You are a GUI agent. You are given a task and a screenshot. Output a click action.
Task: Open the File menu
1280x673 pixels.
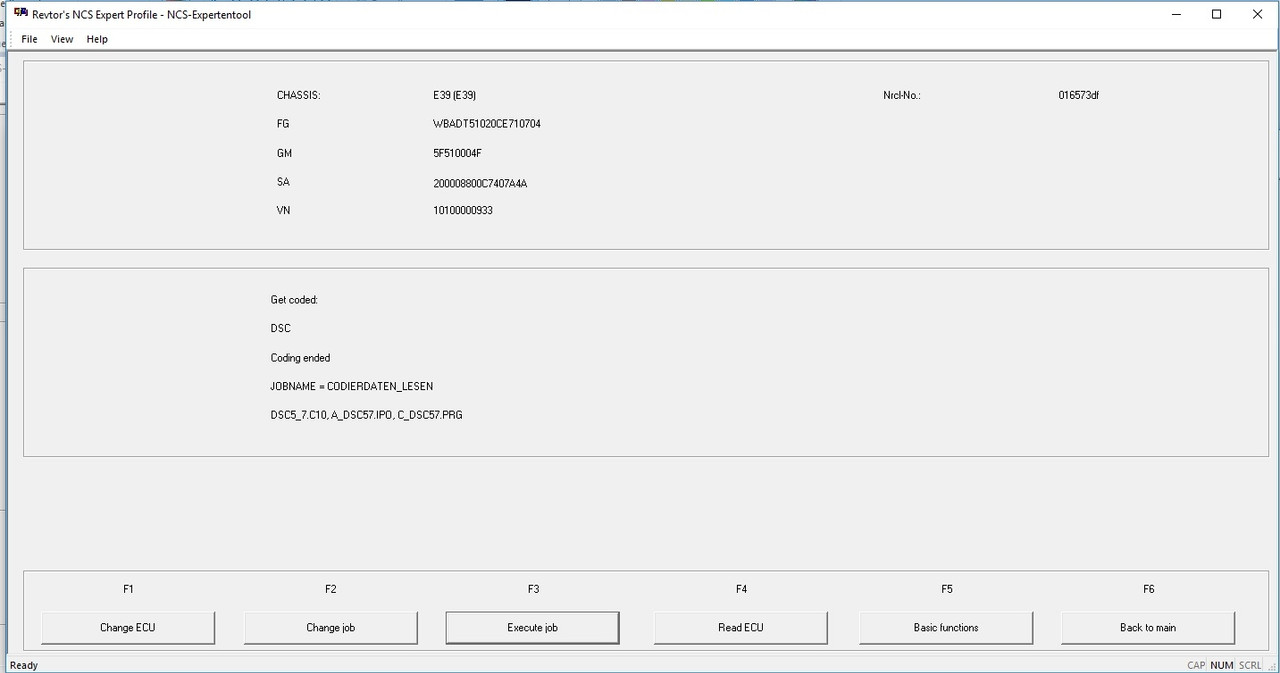click(x=29, y=39)
